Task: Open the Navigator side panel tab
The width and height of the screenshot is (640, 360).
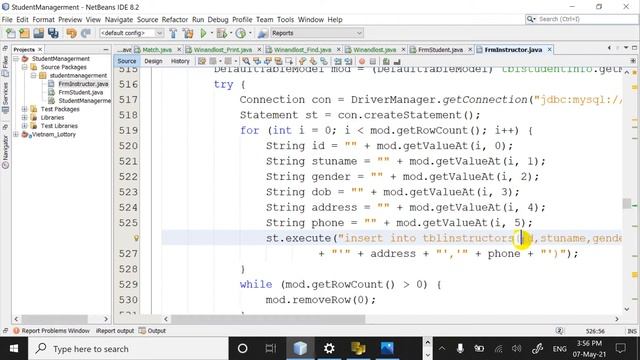Action: point(5,151)
